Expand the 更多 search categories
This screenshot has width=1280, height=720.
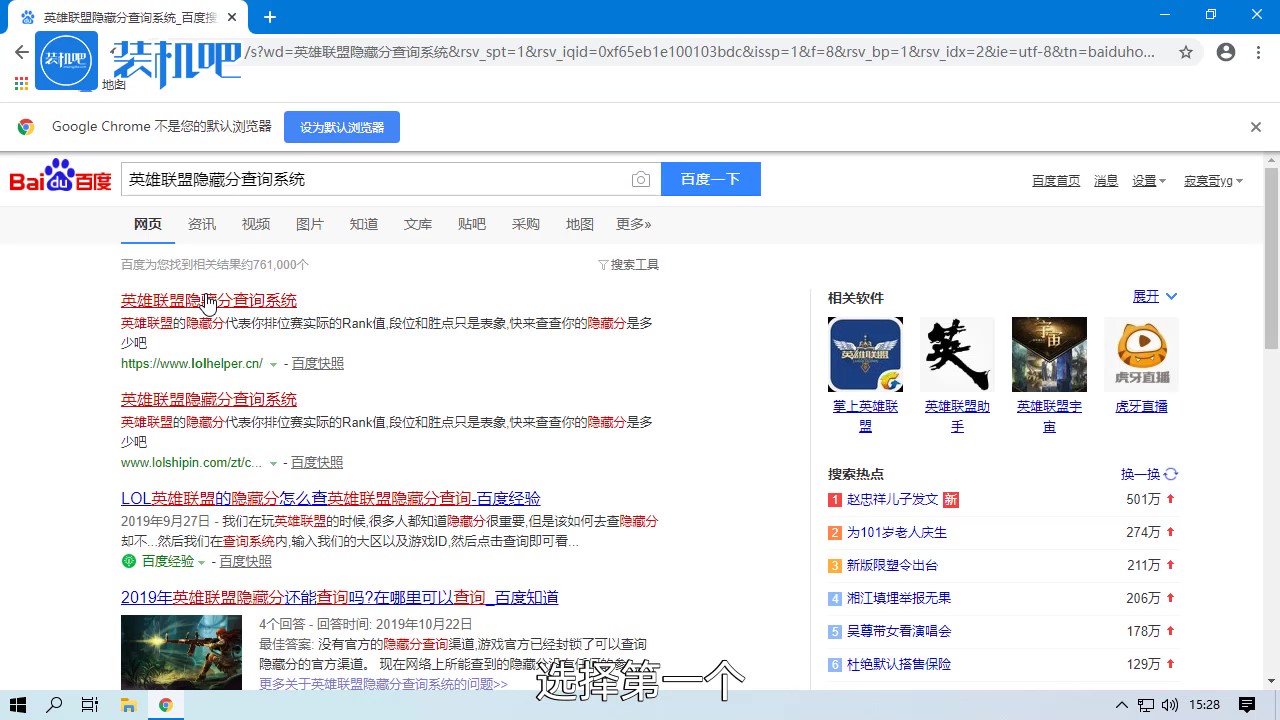pos(633,224)
